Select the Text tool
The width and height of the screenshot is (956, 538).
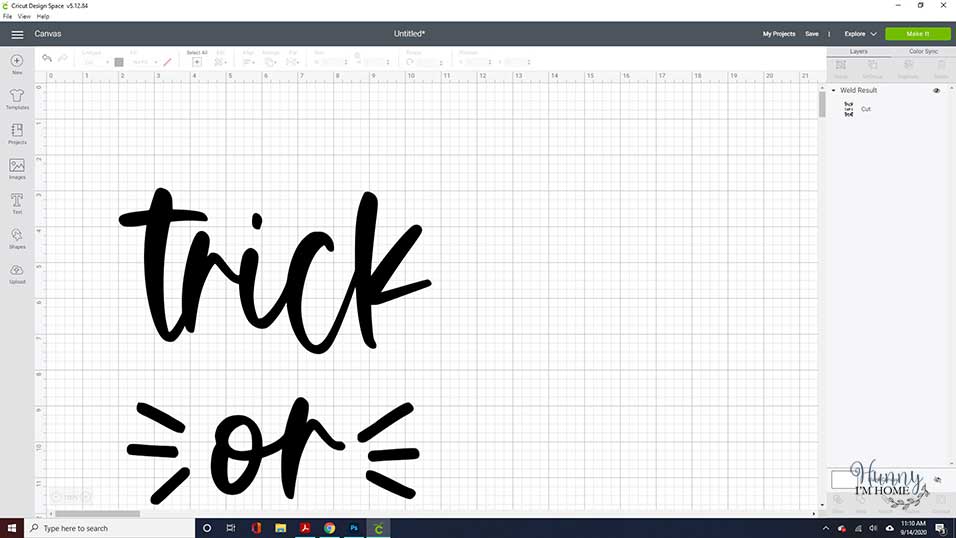point(17,203)
